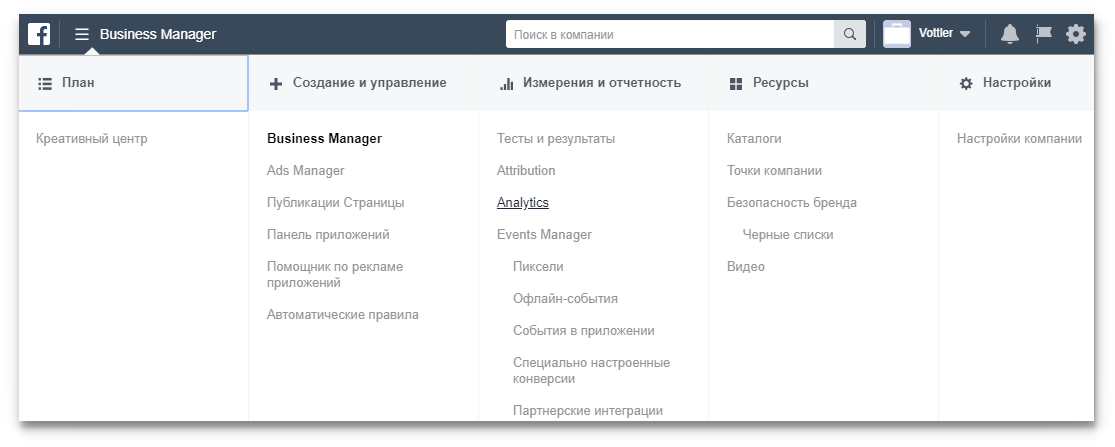This screenshot has height=447, width=1115.
Task: Click the list icon beside 'План'
Action: point(45,84)
